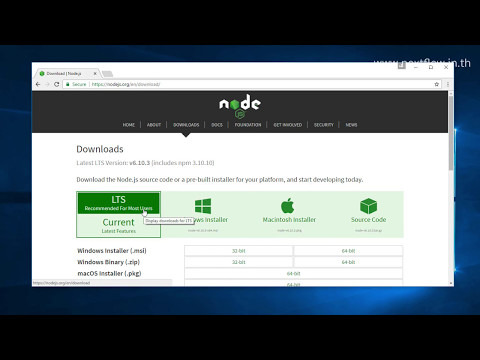Image resolution: width=480 pixels, height=360 pixels.
Task: Click the Node.js logo
Action: coord(240,106)
